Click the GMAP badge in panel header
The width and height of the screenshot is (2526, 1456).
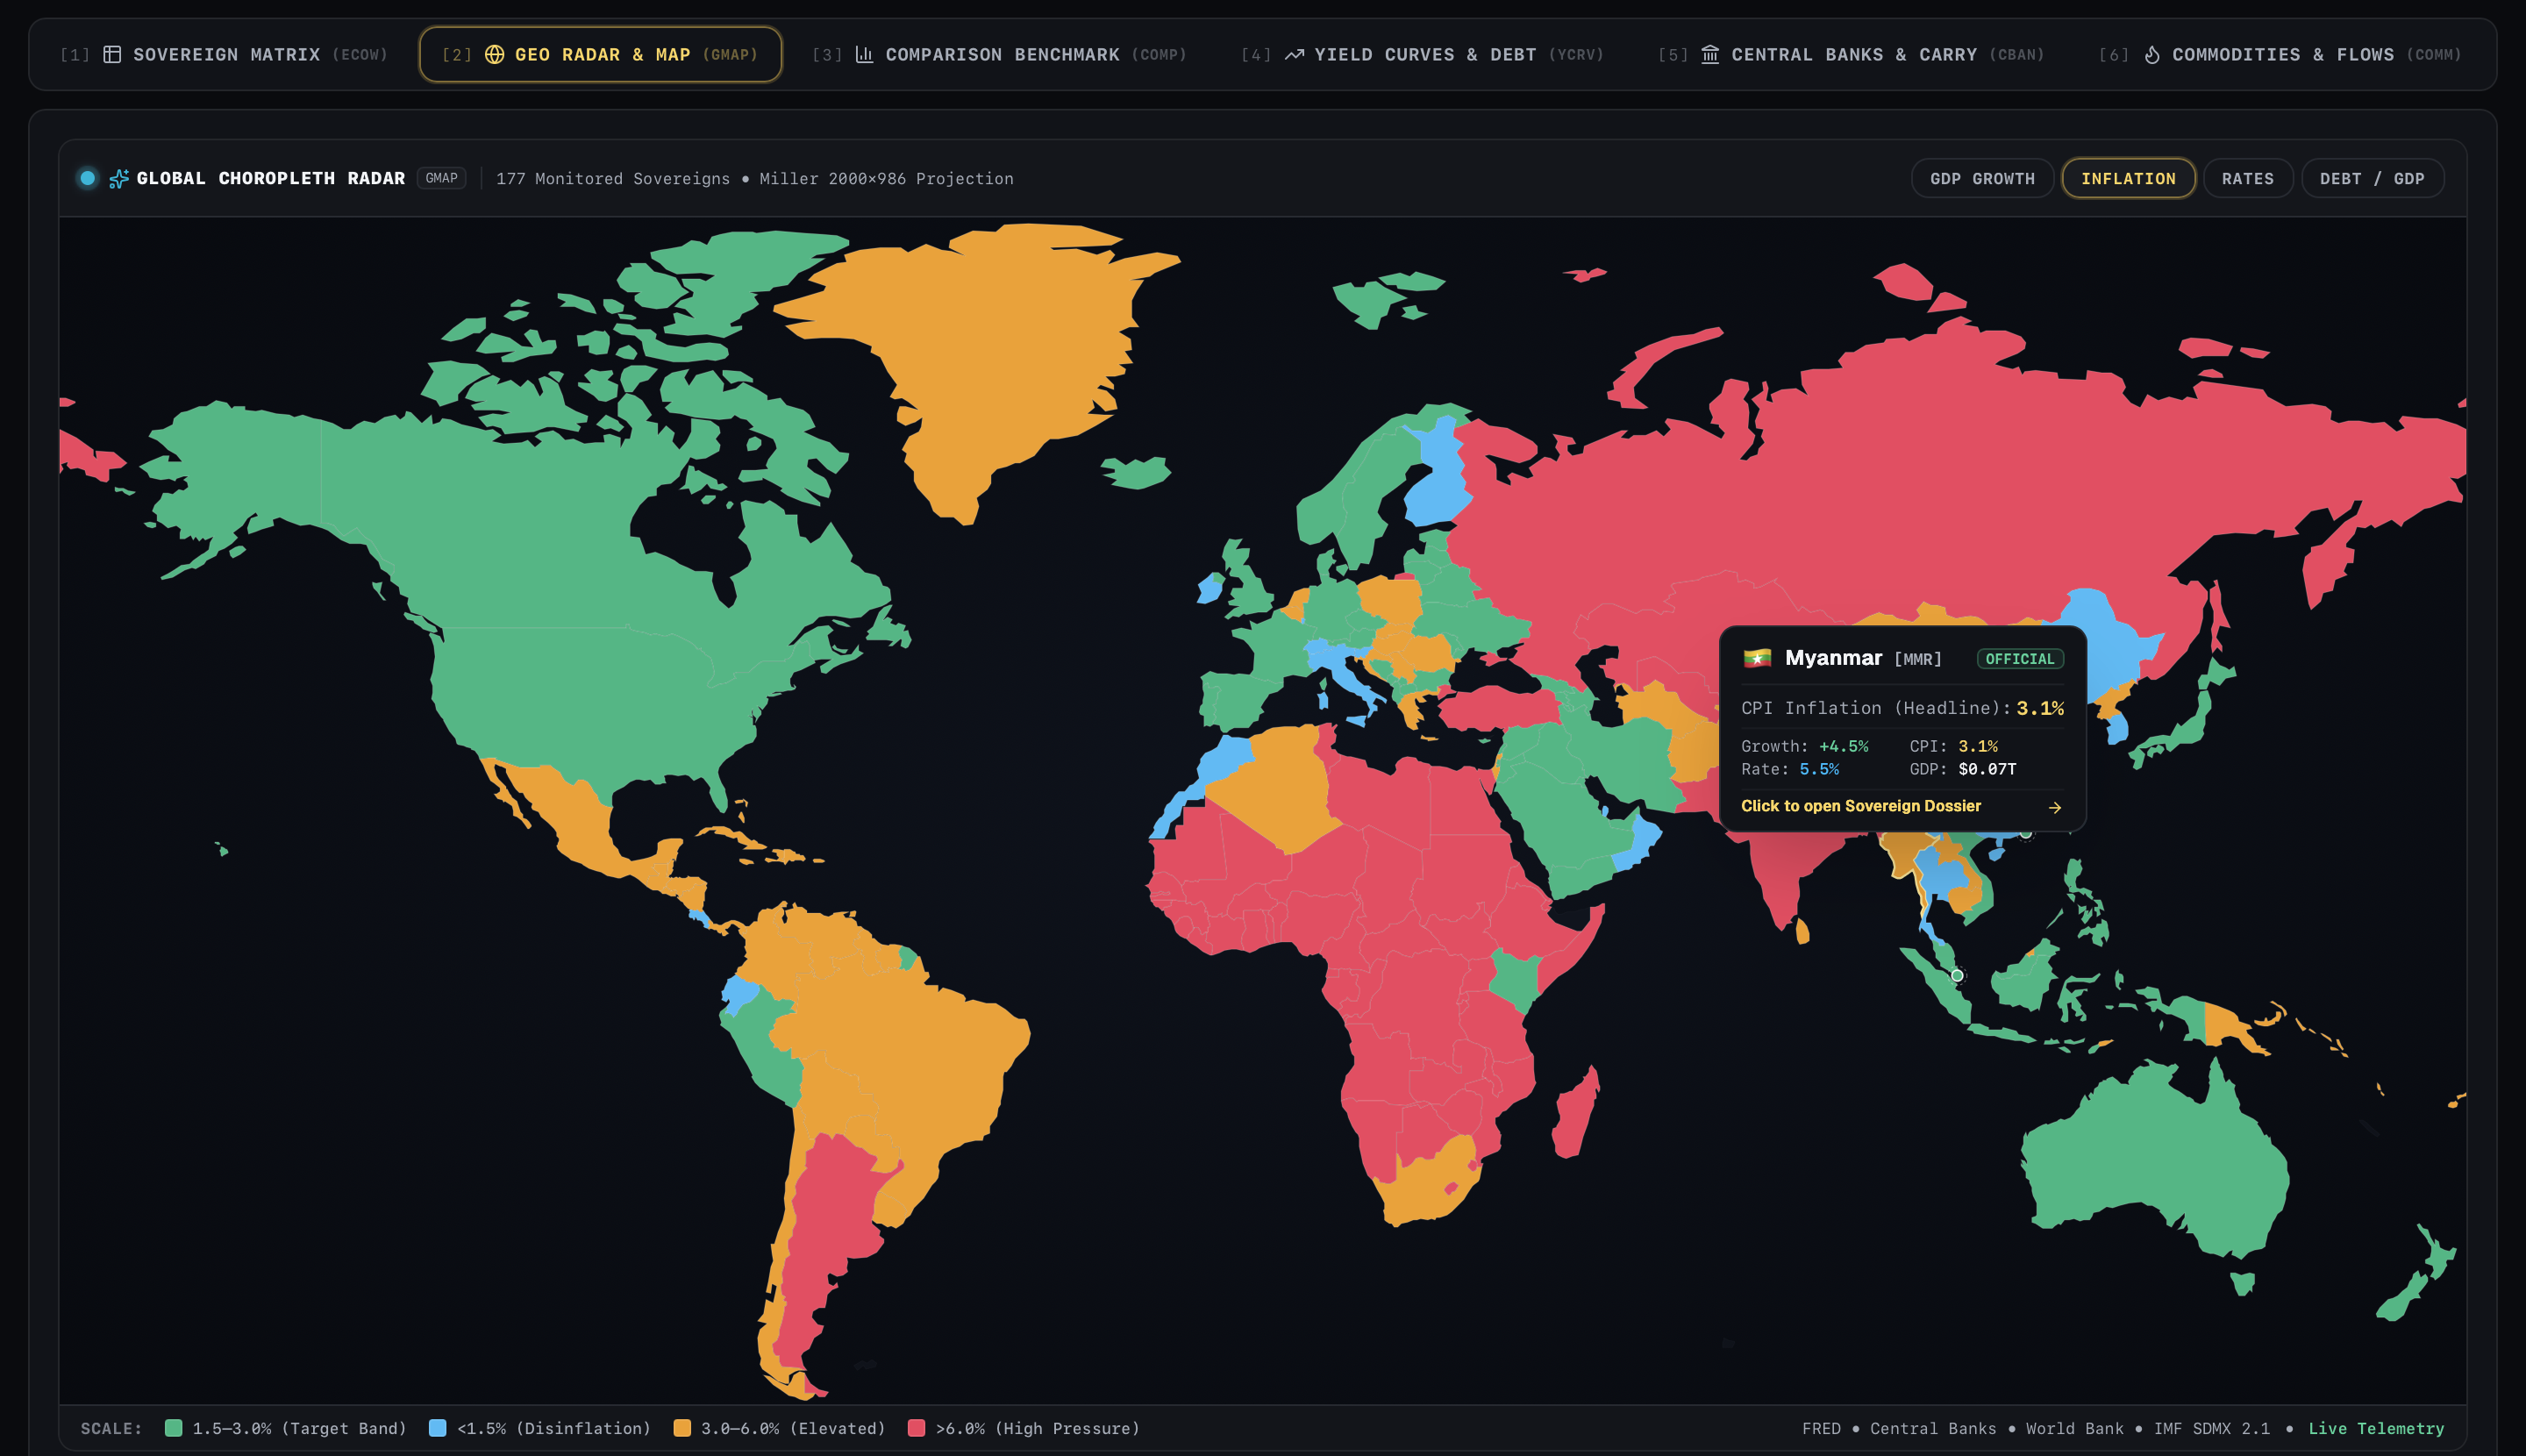point(441,178)
